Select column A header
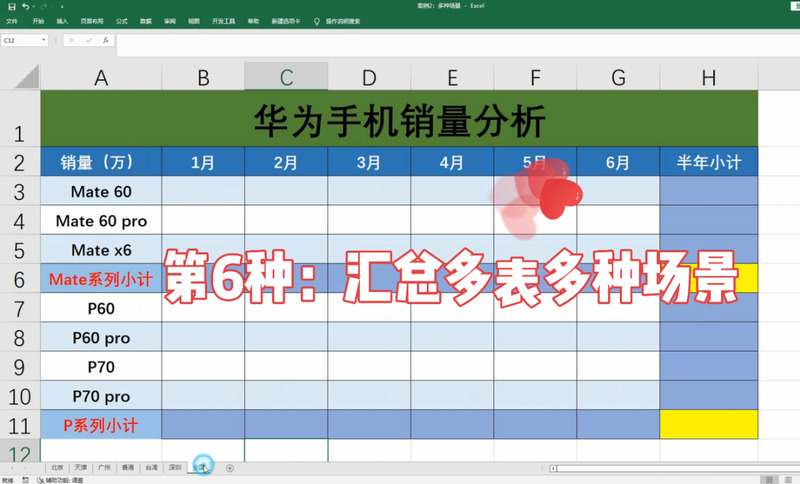Screen dimensions: 800x484 coord(101,78)
